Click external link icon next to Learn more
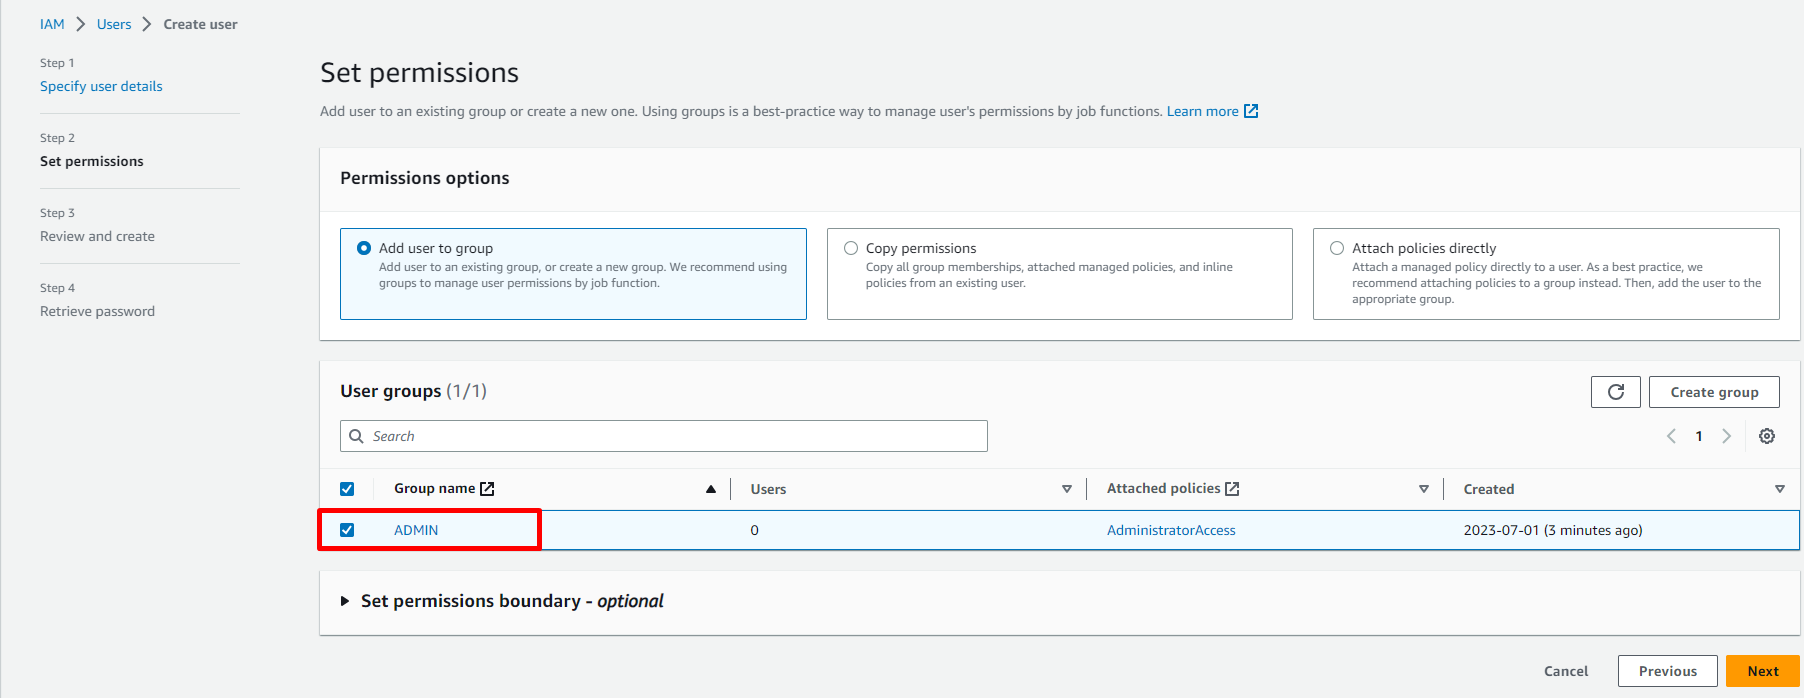Viewport: 1804px width, 698px height. click(x=1251, y=111)
